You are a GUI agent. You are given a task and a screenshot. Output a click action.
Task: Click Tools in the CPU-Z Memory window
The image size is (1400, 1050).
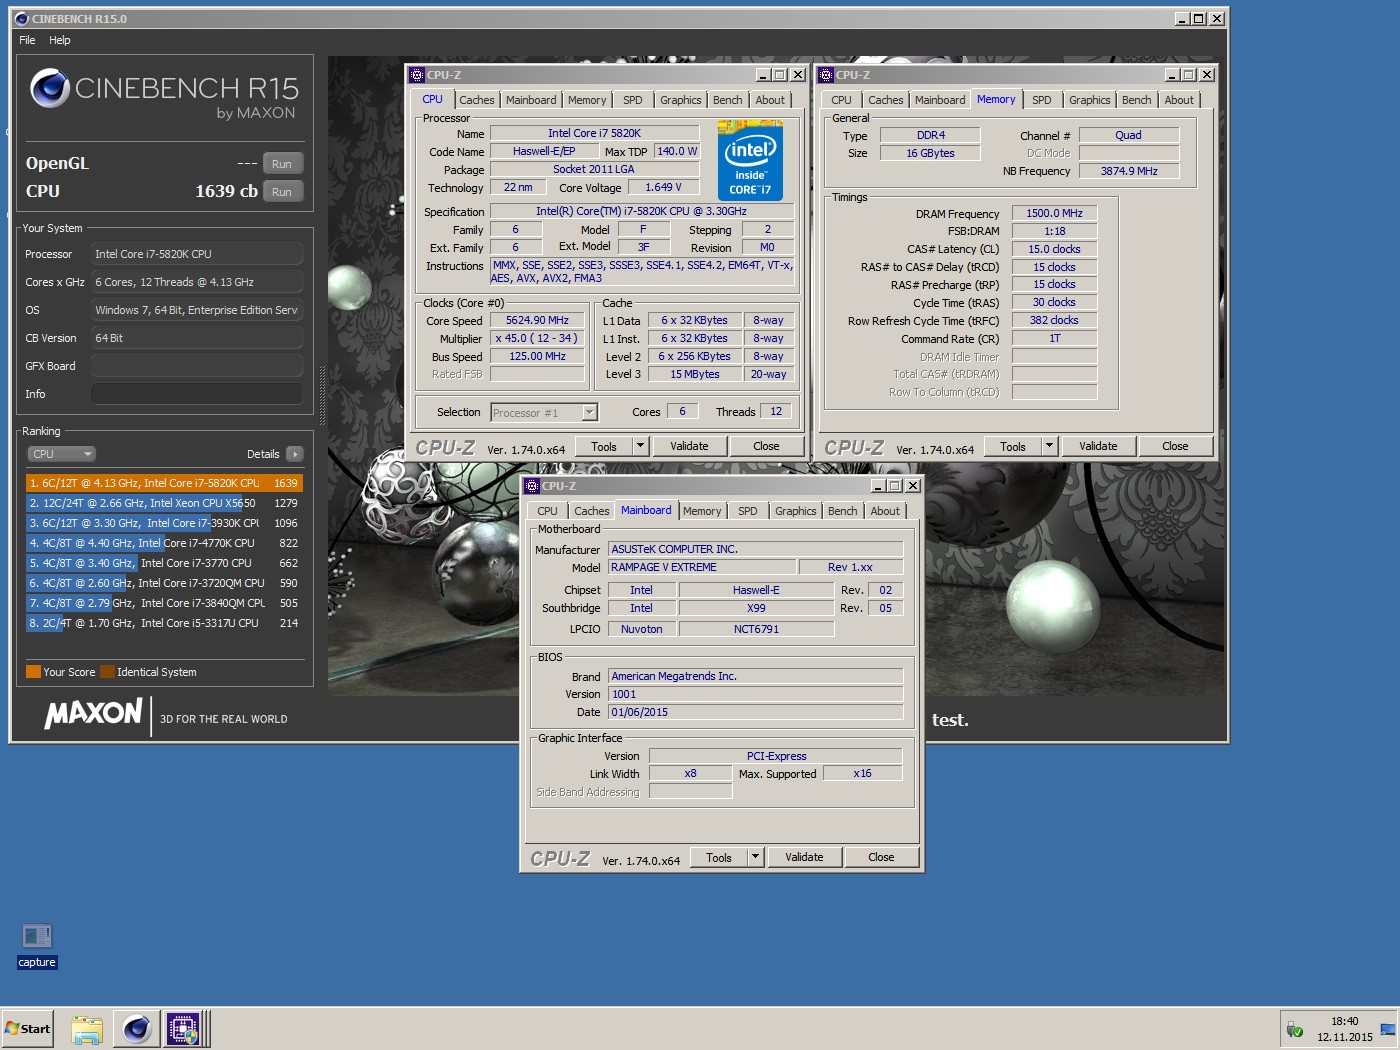pyautogui.click(x=1013, y=447)
